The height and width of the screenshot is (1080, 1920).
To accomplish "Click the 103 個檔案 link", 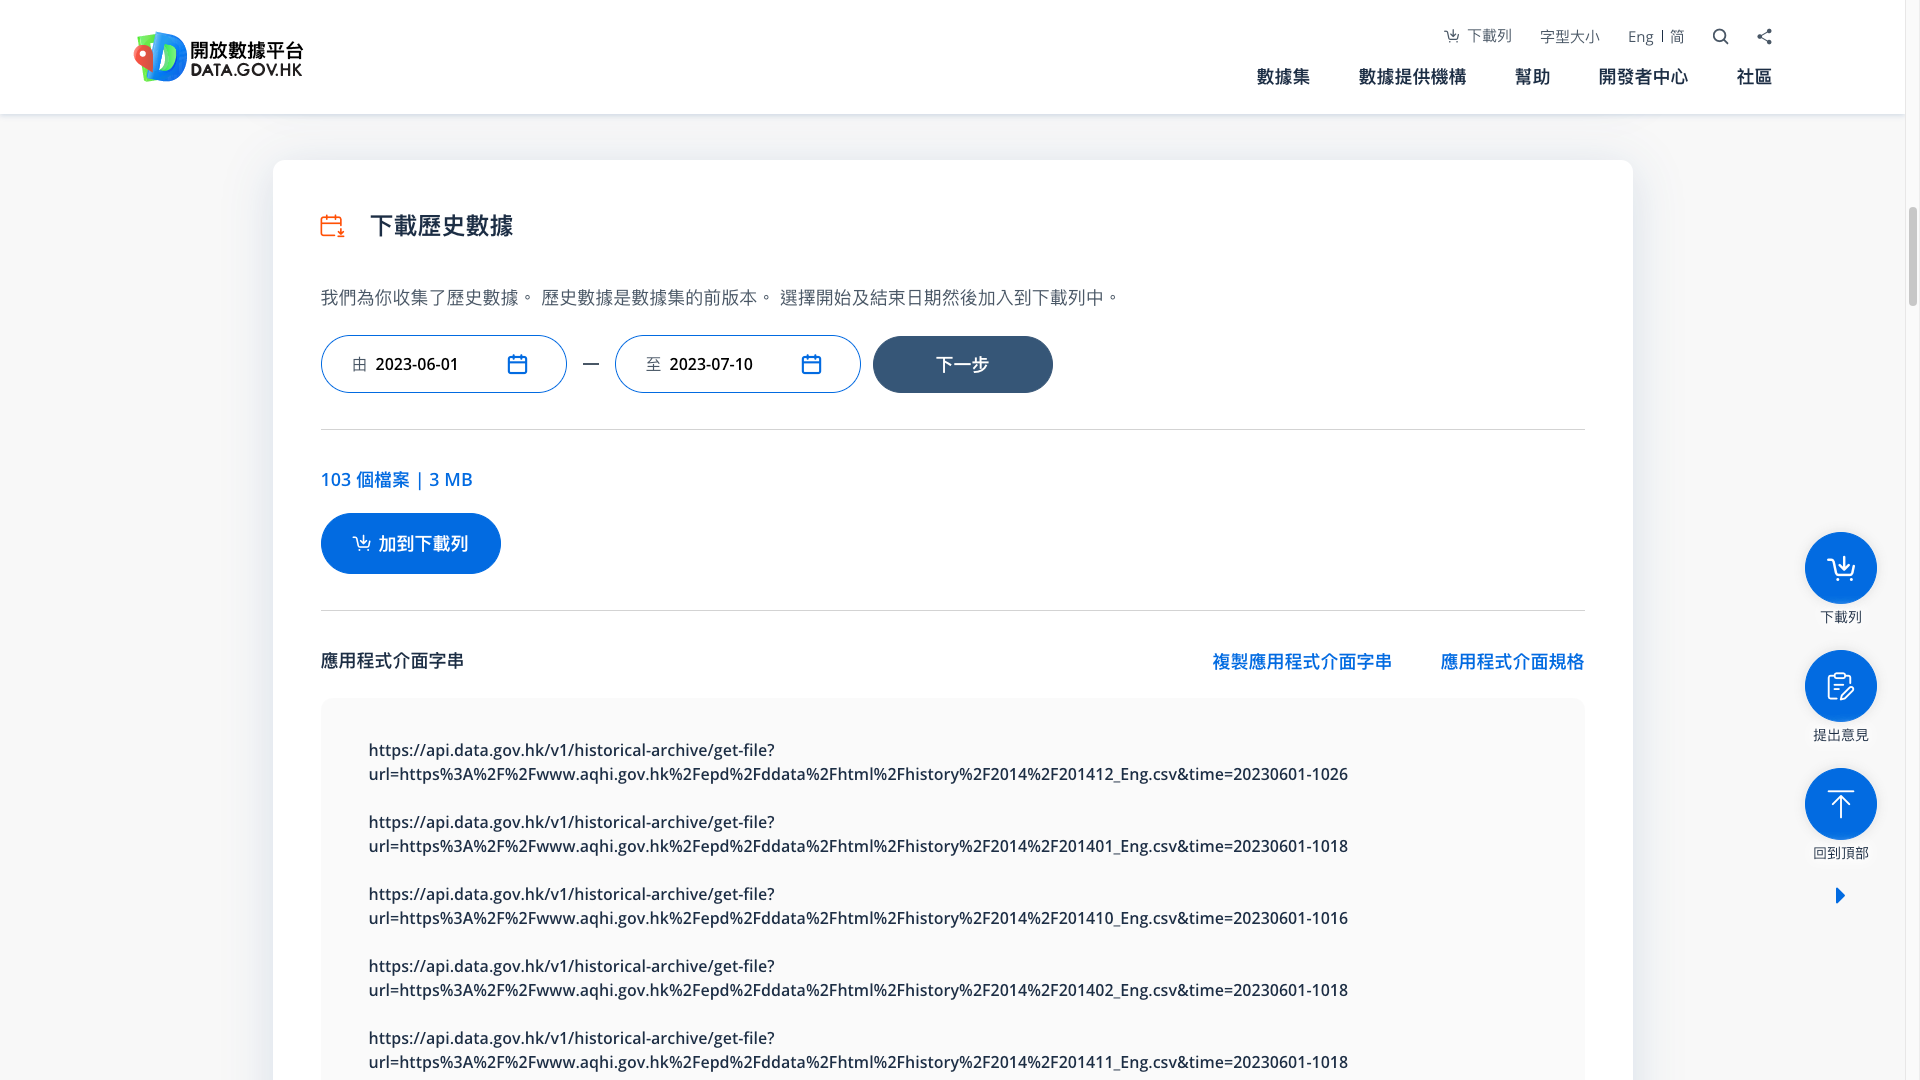I will [365, 480].
